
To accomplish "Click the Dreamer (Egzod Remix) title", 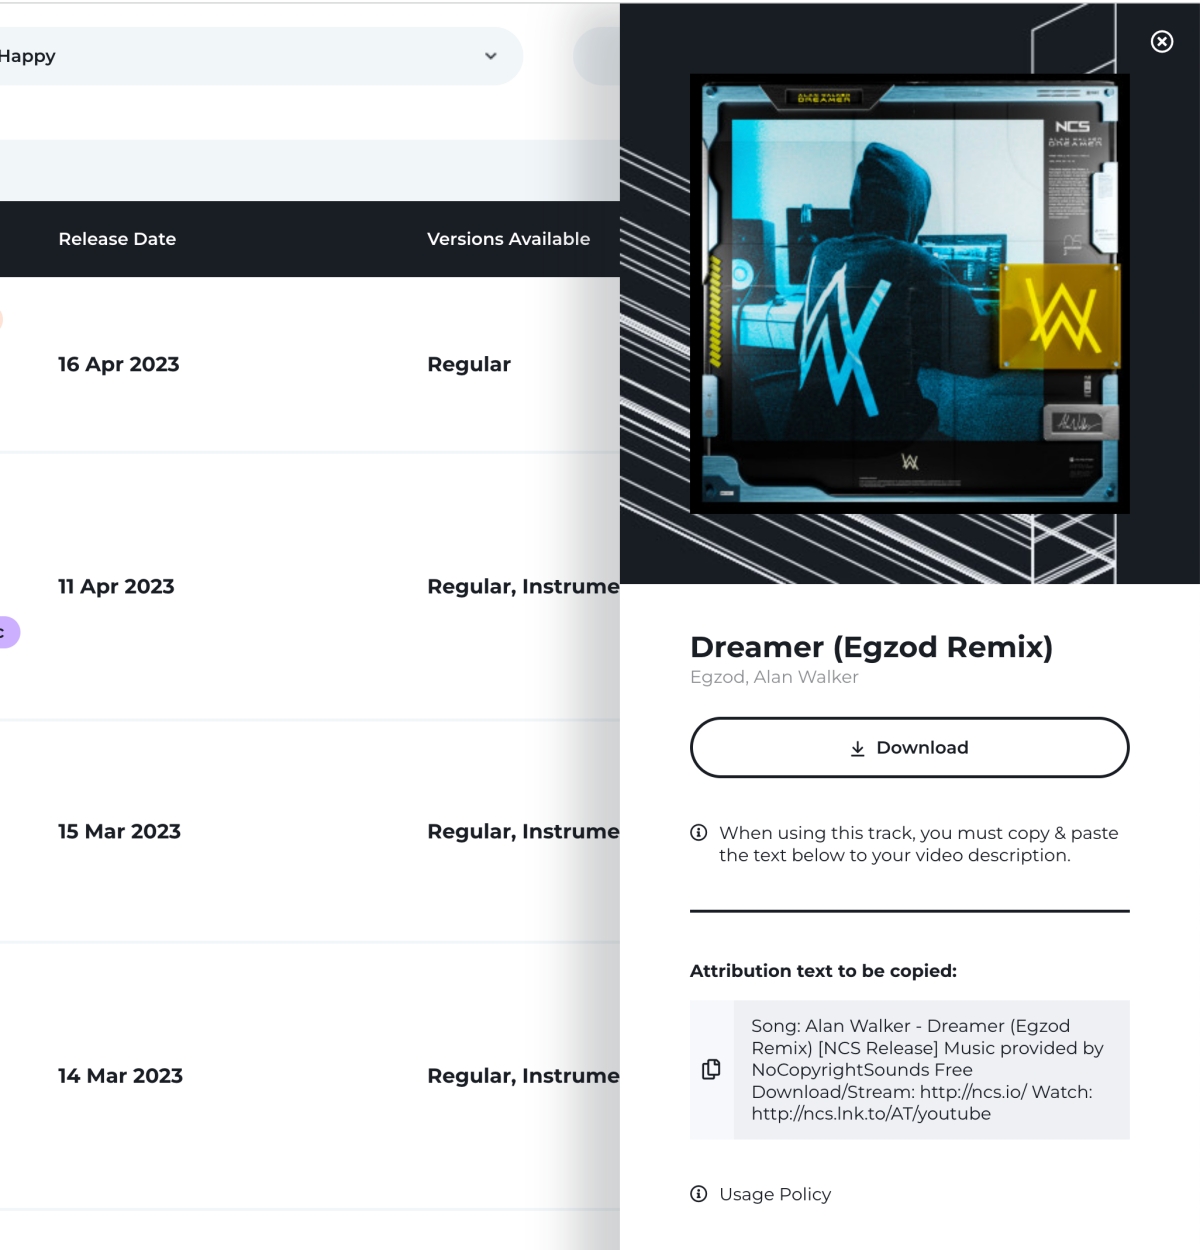I will click(871, 647).
